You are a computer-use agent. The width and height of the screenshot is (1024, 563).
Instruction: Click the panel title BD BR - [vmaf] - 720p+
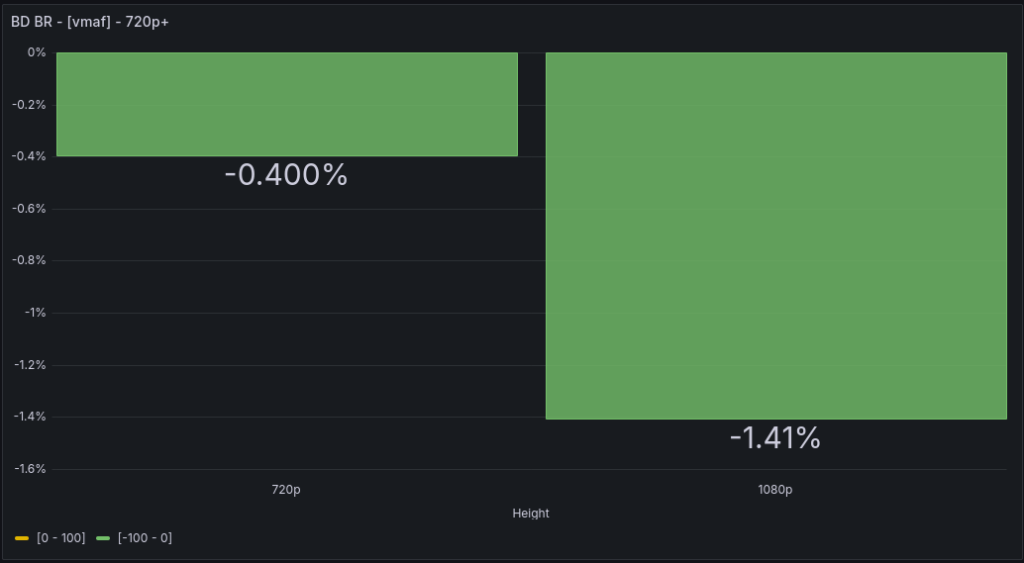coord(90,21)
